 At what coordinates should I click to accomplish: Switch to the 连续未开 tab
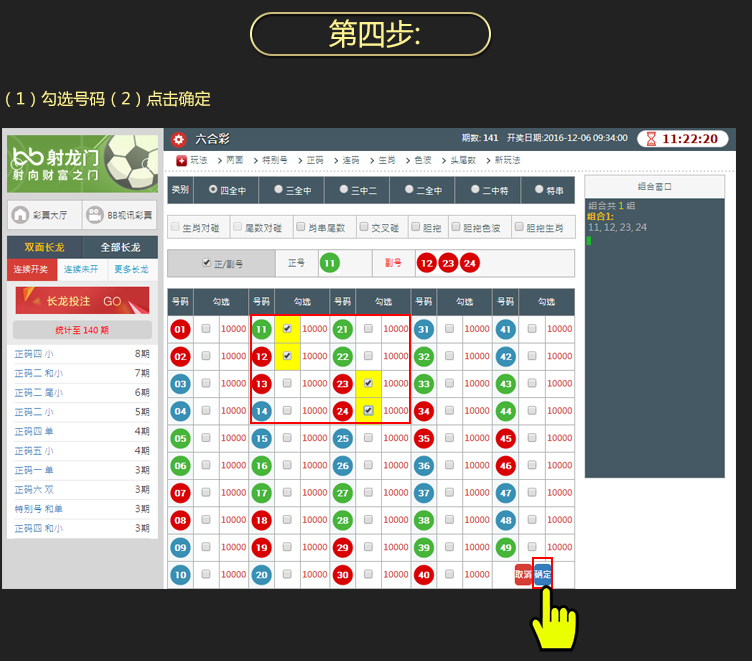(82, 270)
